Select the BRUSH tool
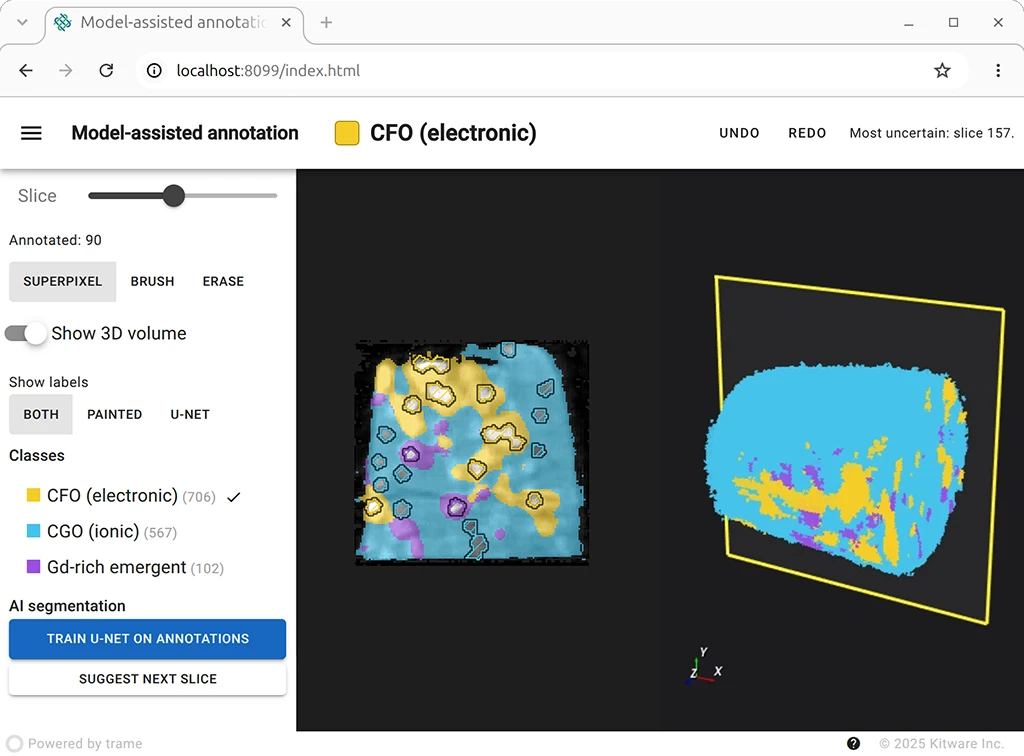 tap(152, 281)
